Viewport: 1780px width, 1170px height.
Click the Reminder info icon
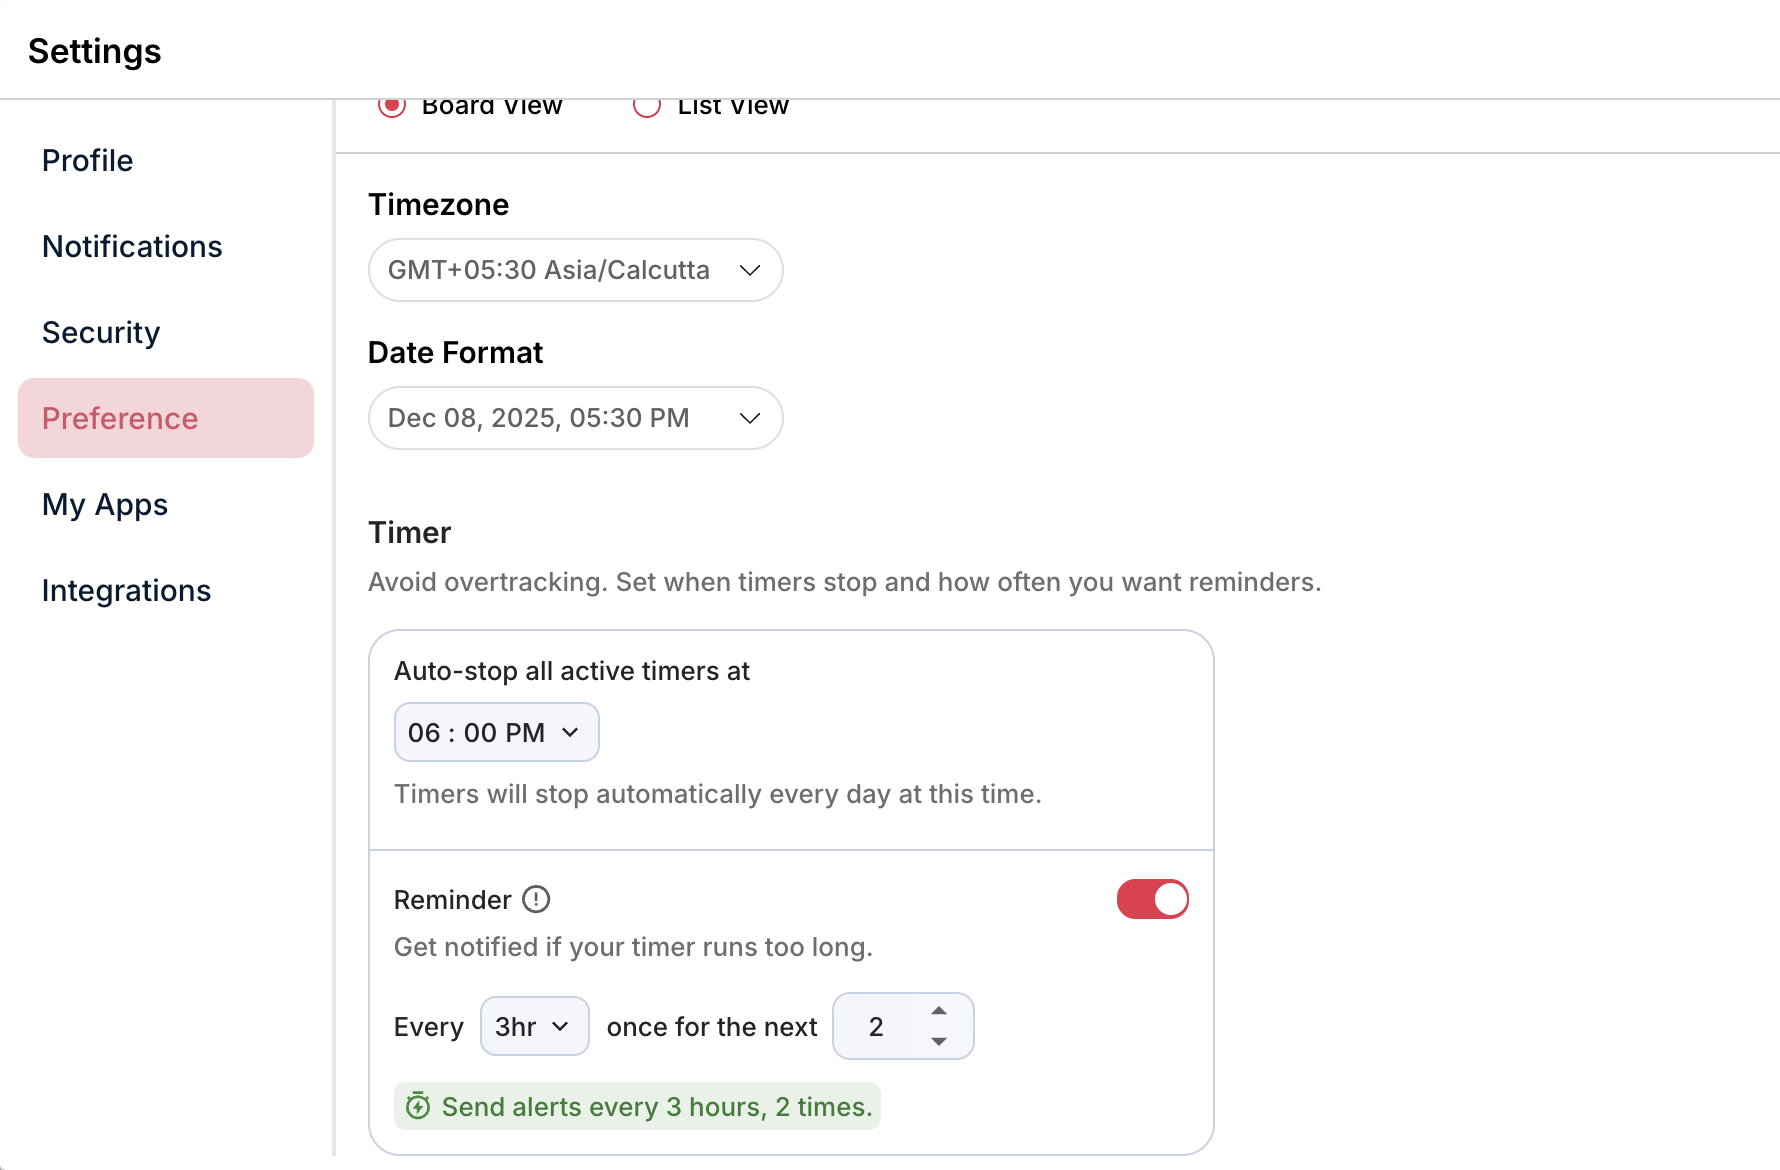point(536,900)
